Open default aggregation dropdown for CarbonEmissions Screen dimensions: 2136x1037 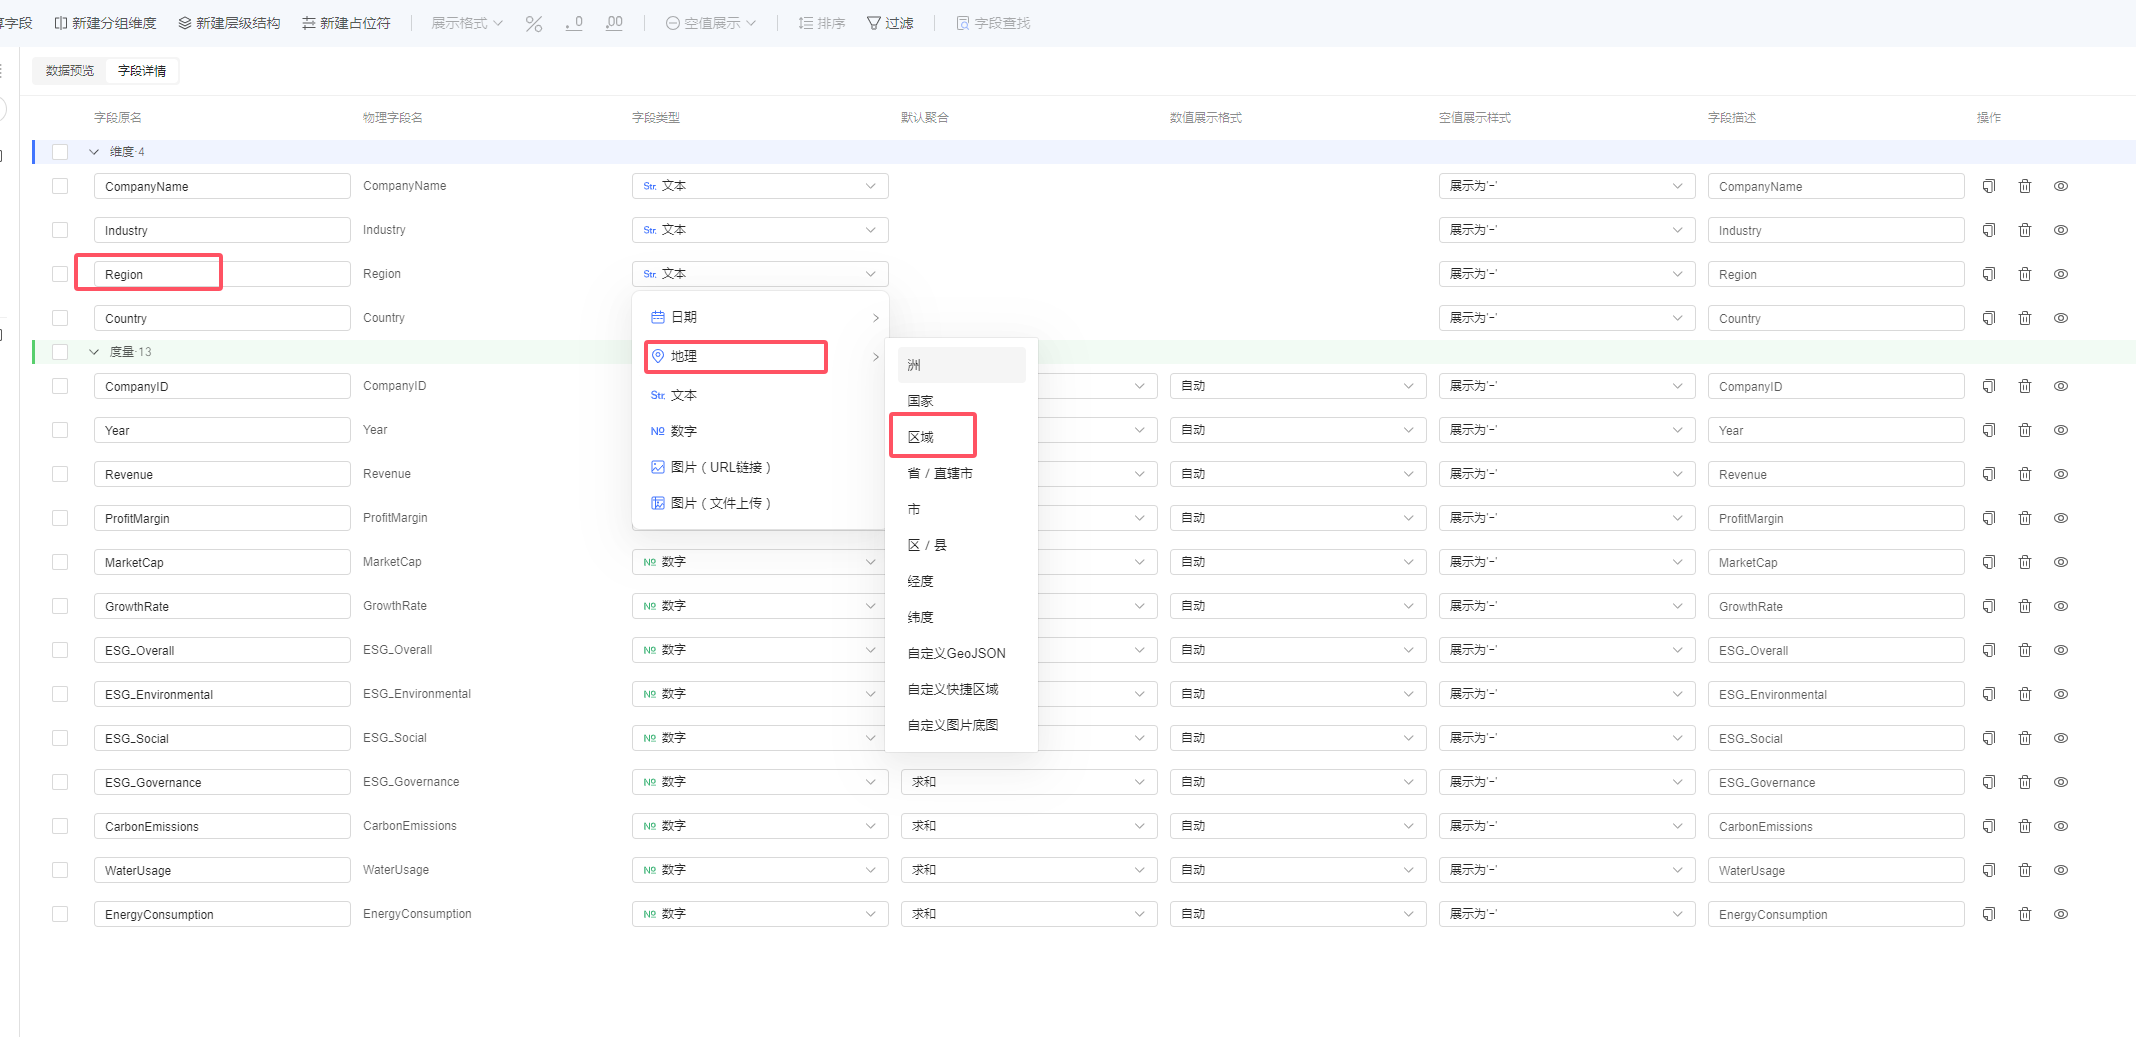1029,826
